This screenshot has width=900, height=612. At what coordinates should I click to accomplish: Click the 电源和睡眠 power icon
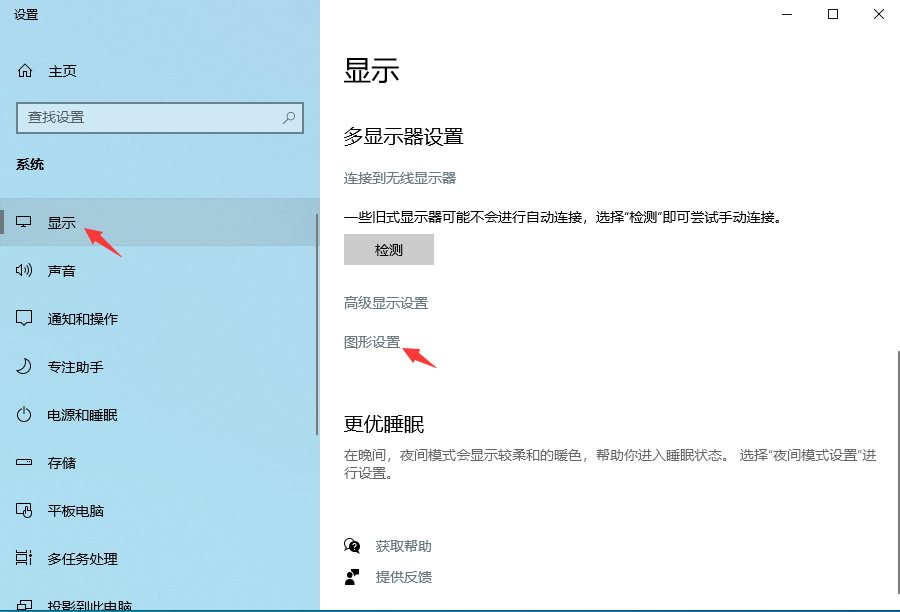coord(24,414)
